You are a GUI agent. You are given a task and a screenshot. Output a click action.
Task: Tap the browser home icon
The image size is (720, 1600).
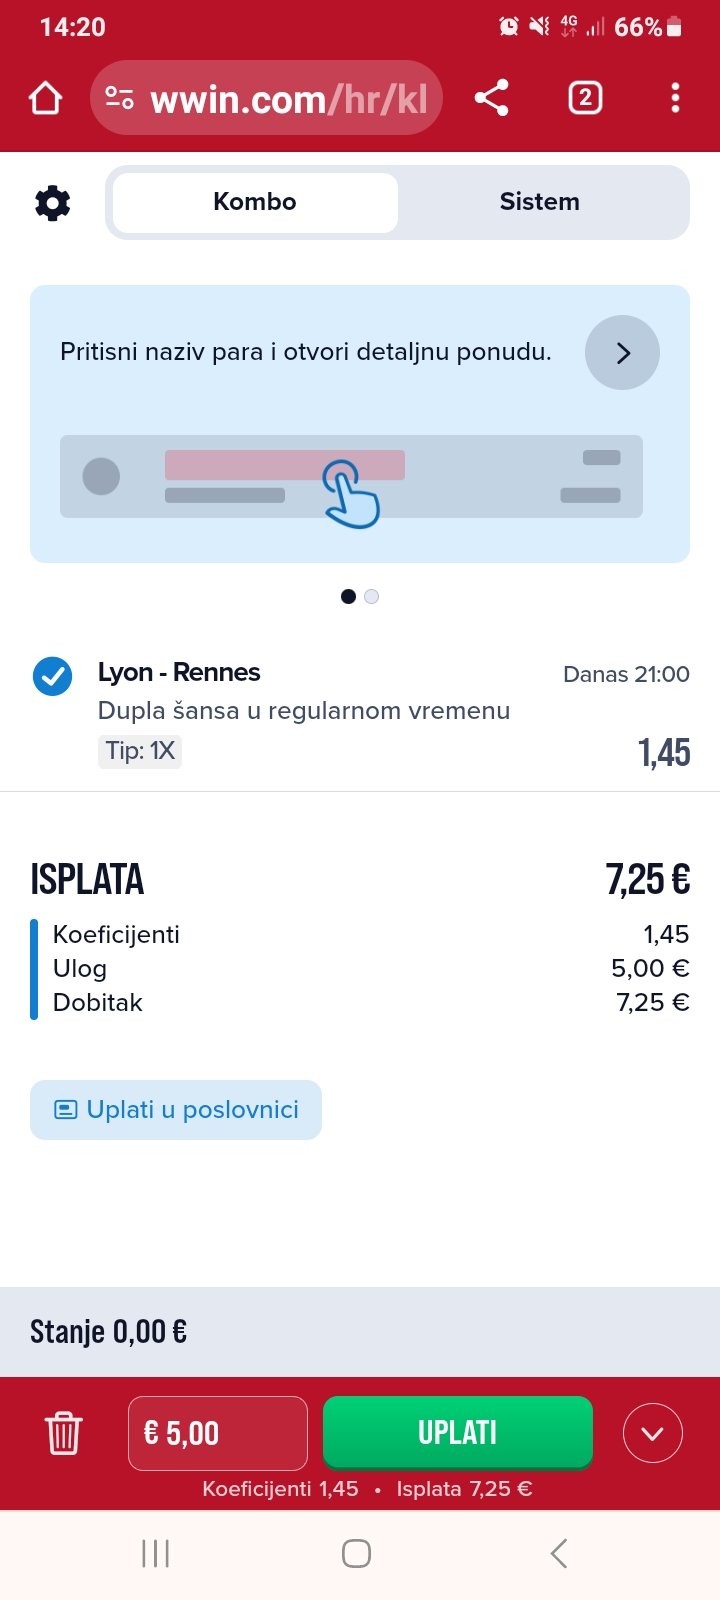pyautogui.click(x=46, y=98)
